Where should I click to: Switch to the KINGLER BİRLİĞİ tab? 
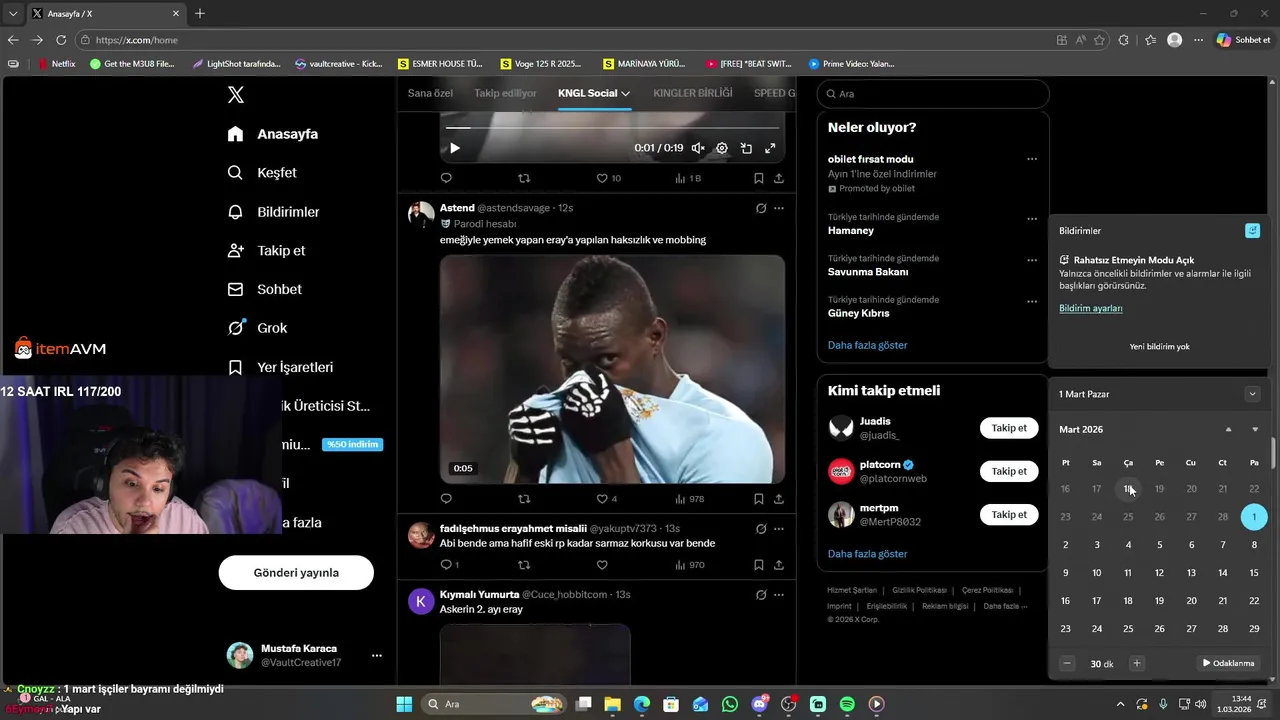693,93
